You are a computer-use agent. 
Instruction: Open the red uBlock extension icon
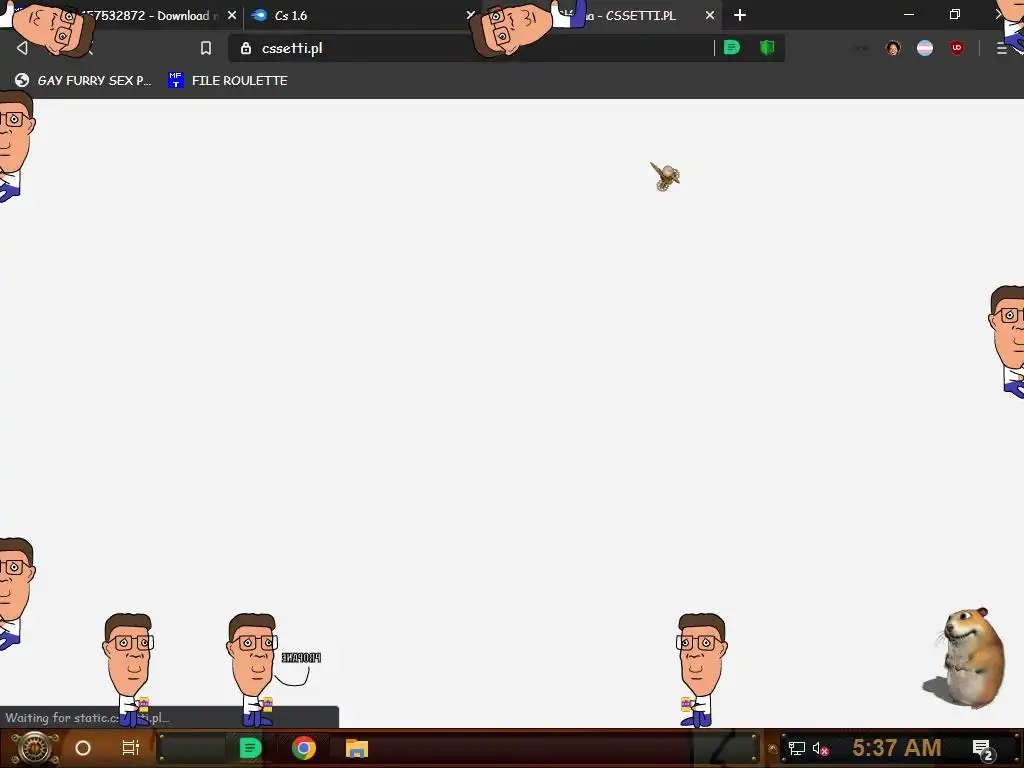[x=957, y=48]
